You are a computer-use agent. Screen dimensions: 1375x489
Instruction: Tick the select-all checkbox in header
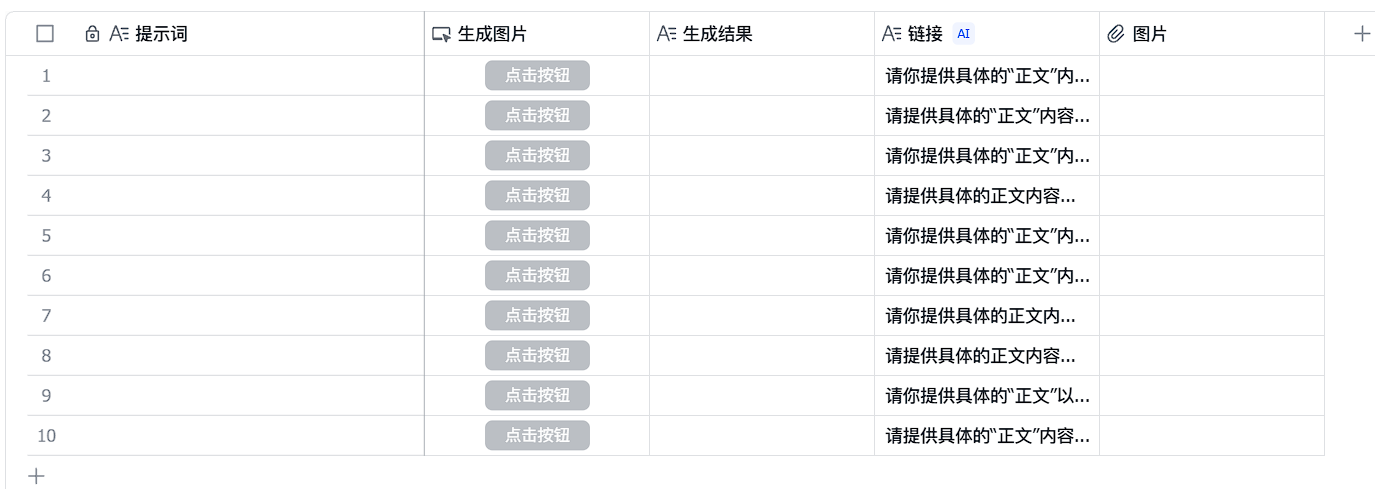click(x=45, y=34)
